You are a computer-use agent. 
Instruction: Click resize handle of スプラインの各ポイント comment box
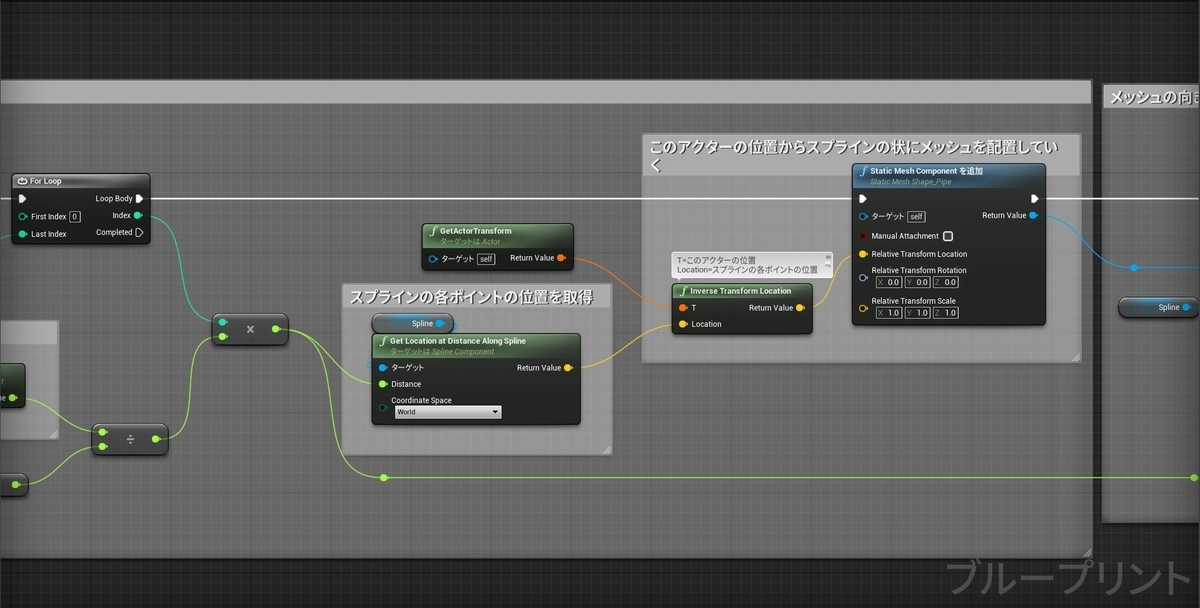tap(605, 450)
